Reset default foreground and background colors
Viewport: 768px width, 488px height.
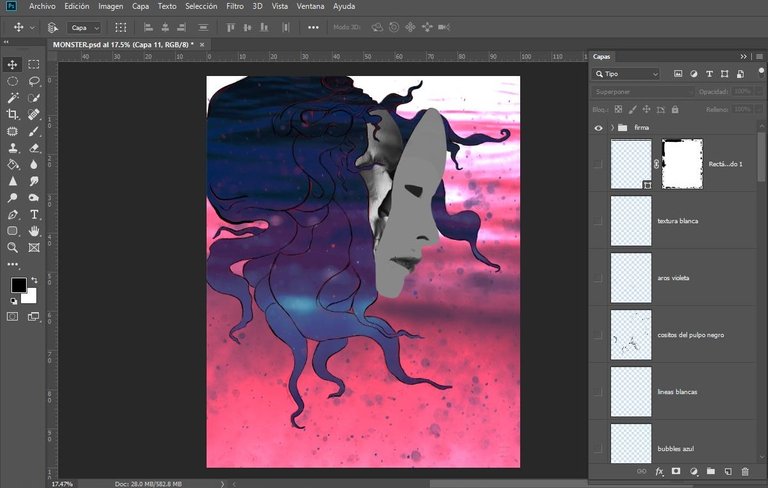tap(14, 301)
